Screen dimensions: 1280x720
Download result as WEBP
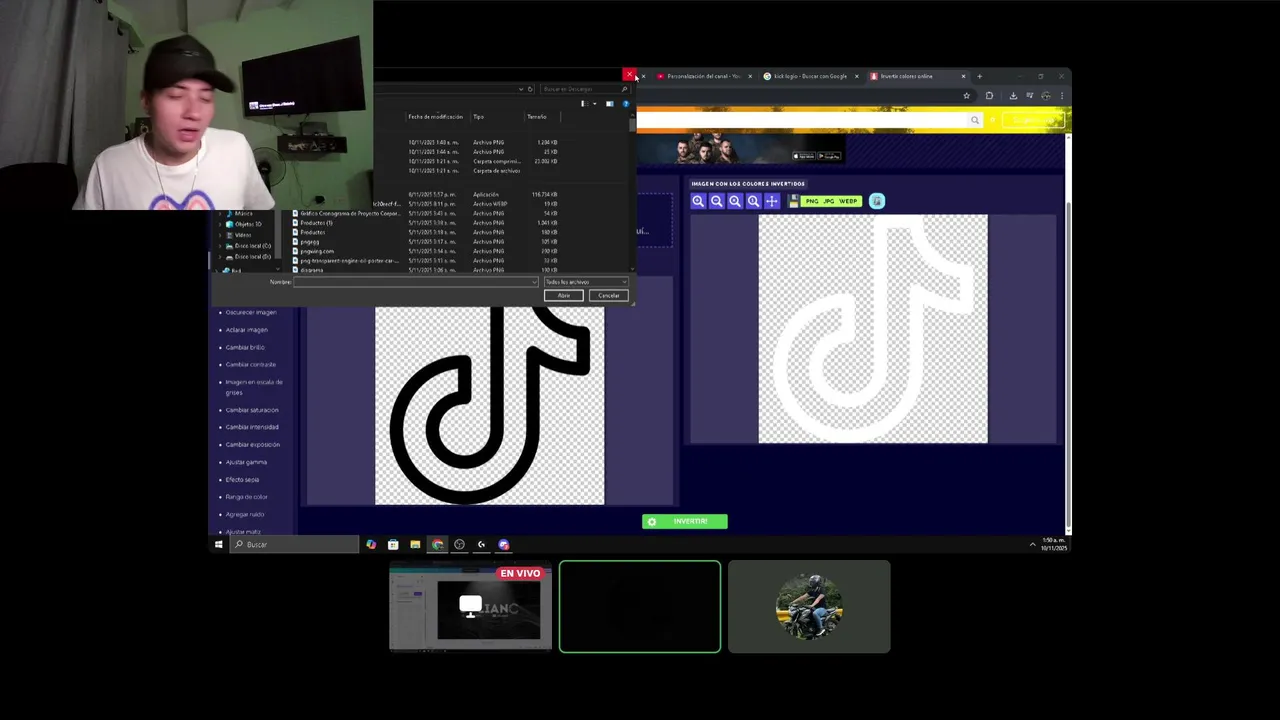point(848,201)
